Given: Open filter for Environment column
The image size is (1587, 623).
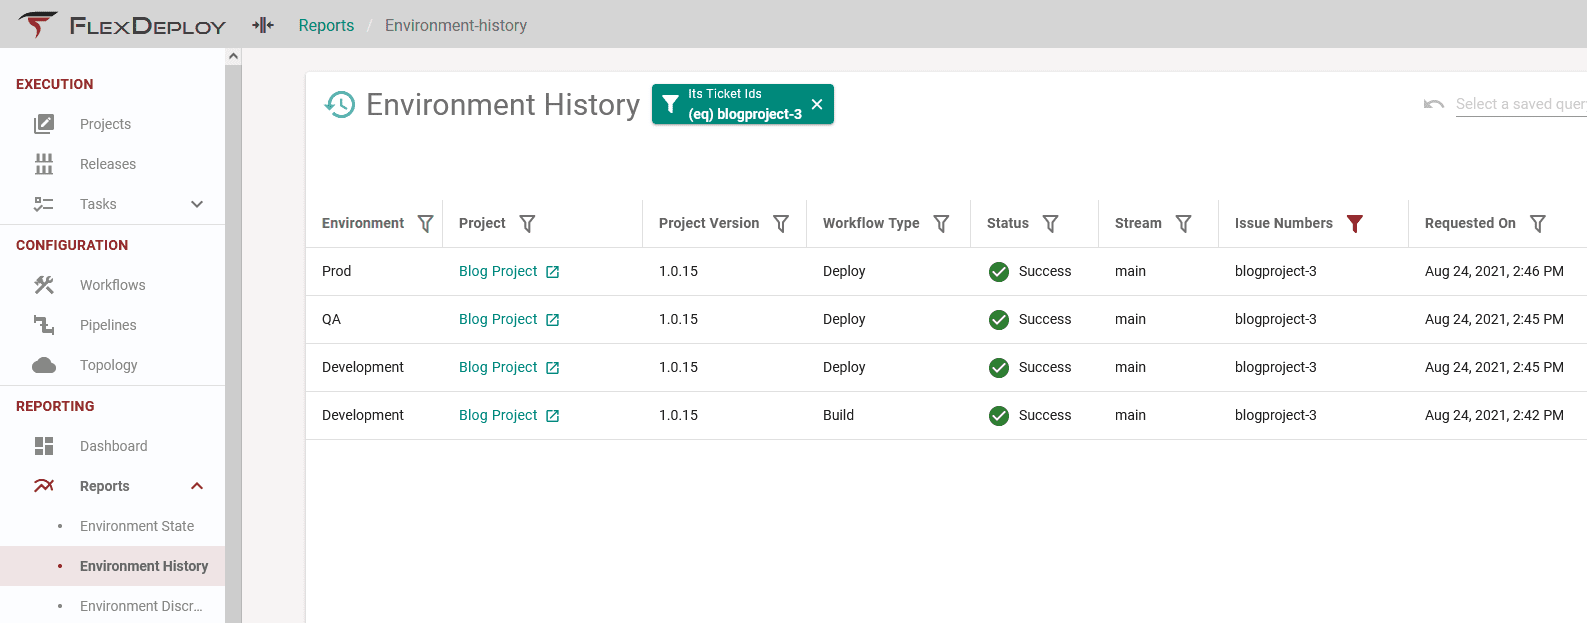Looking at the screenshot, I should click(x=425, y=224).
